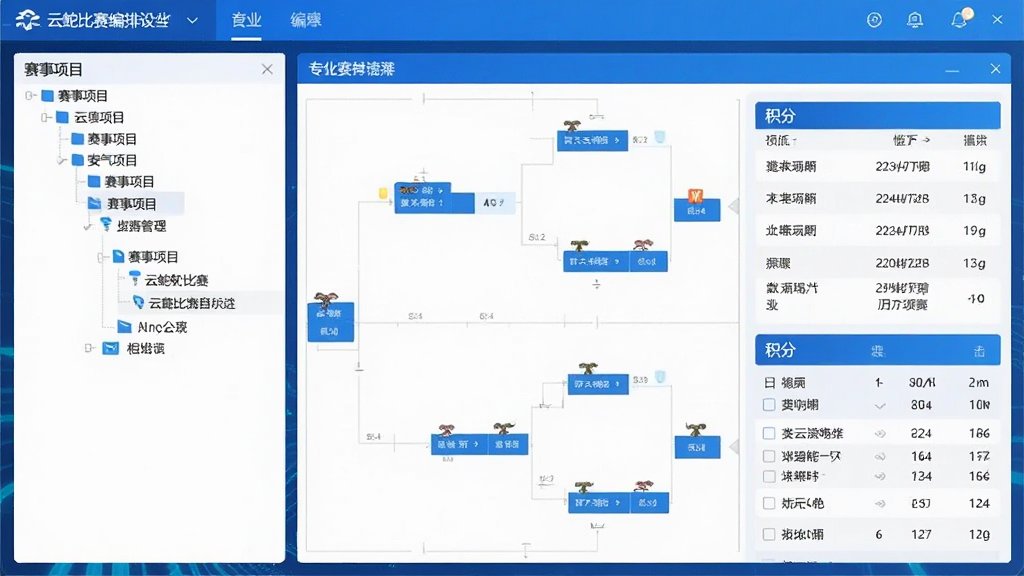The height and width of the screenshot is (576, 1024).
Task: Click the mail icon of 相墛顽 row
Action: tap(110, 348)
